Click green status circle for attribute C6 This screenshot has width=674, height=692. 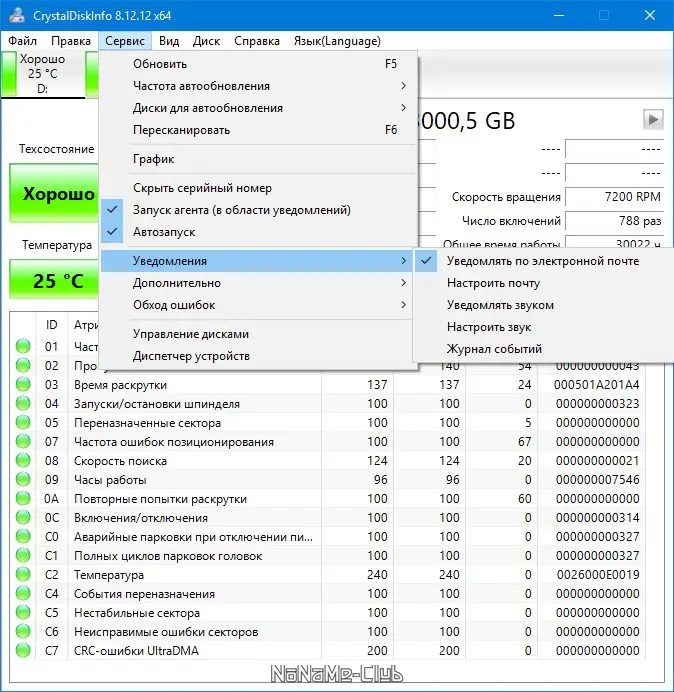(23, 631)
